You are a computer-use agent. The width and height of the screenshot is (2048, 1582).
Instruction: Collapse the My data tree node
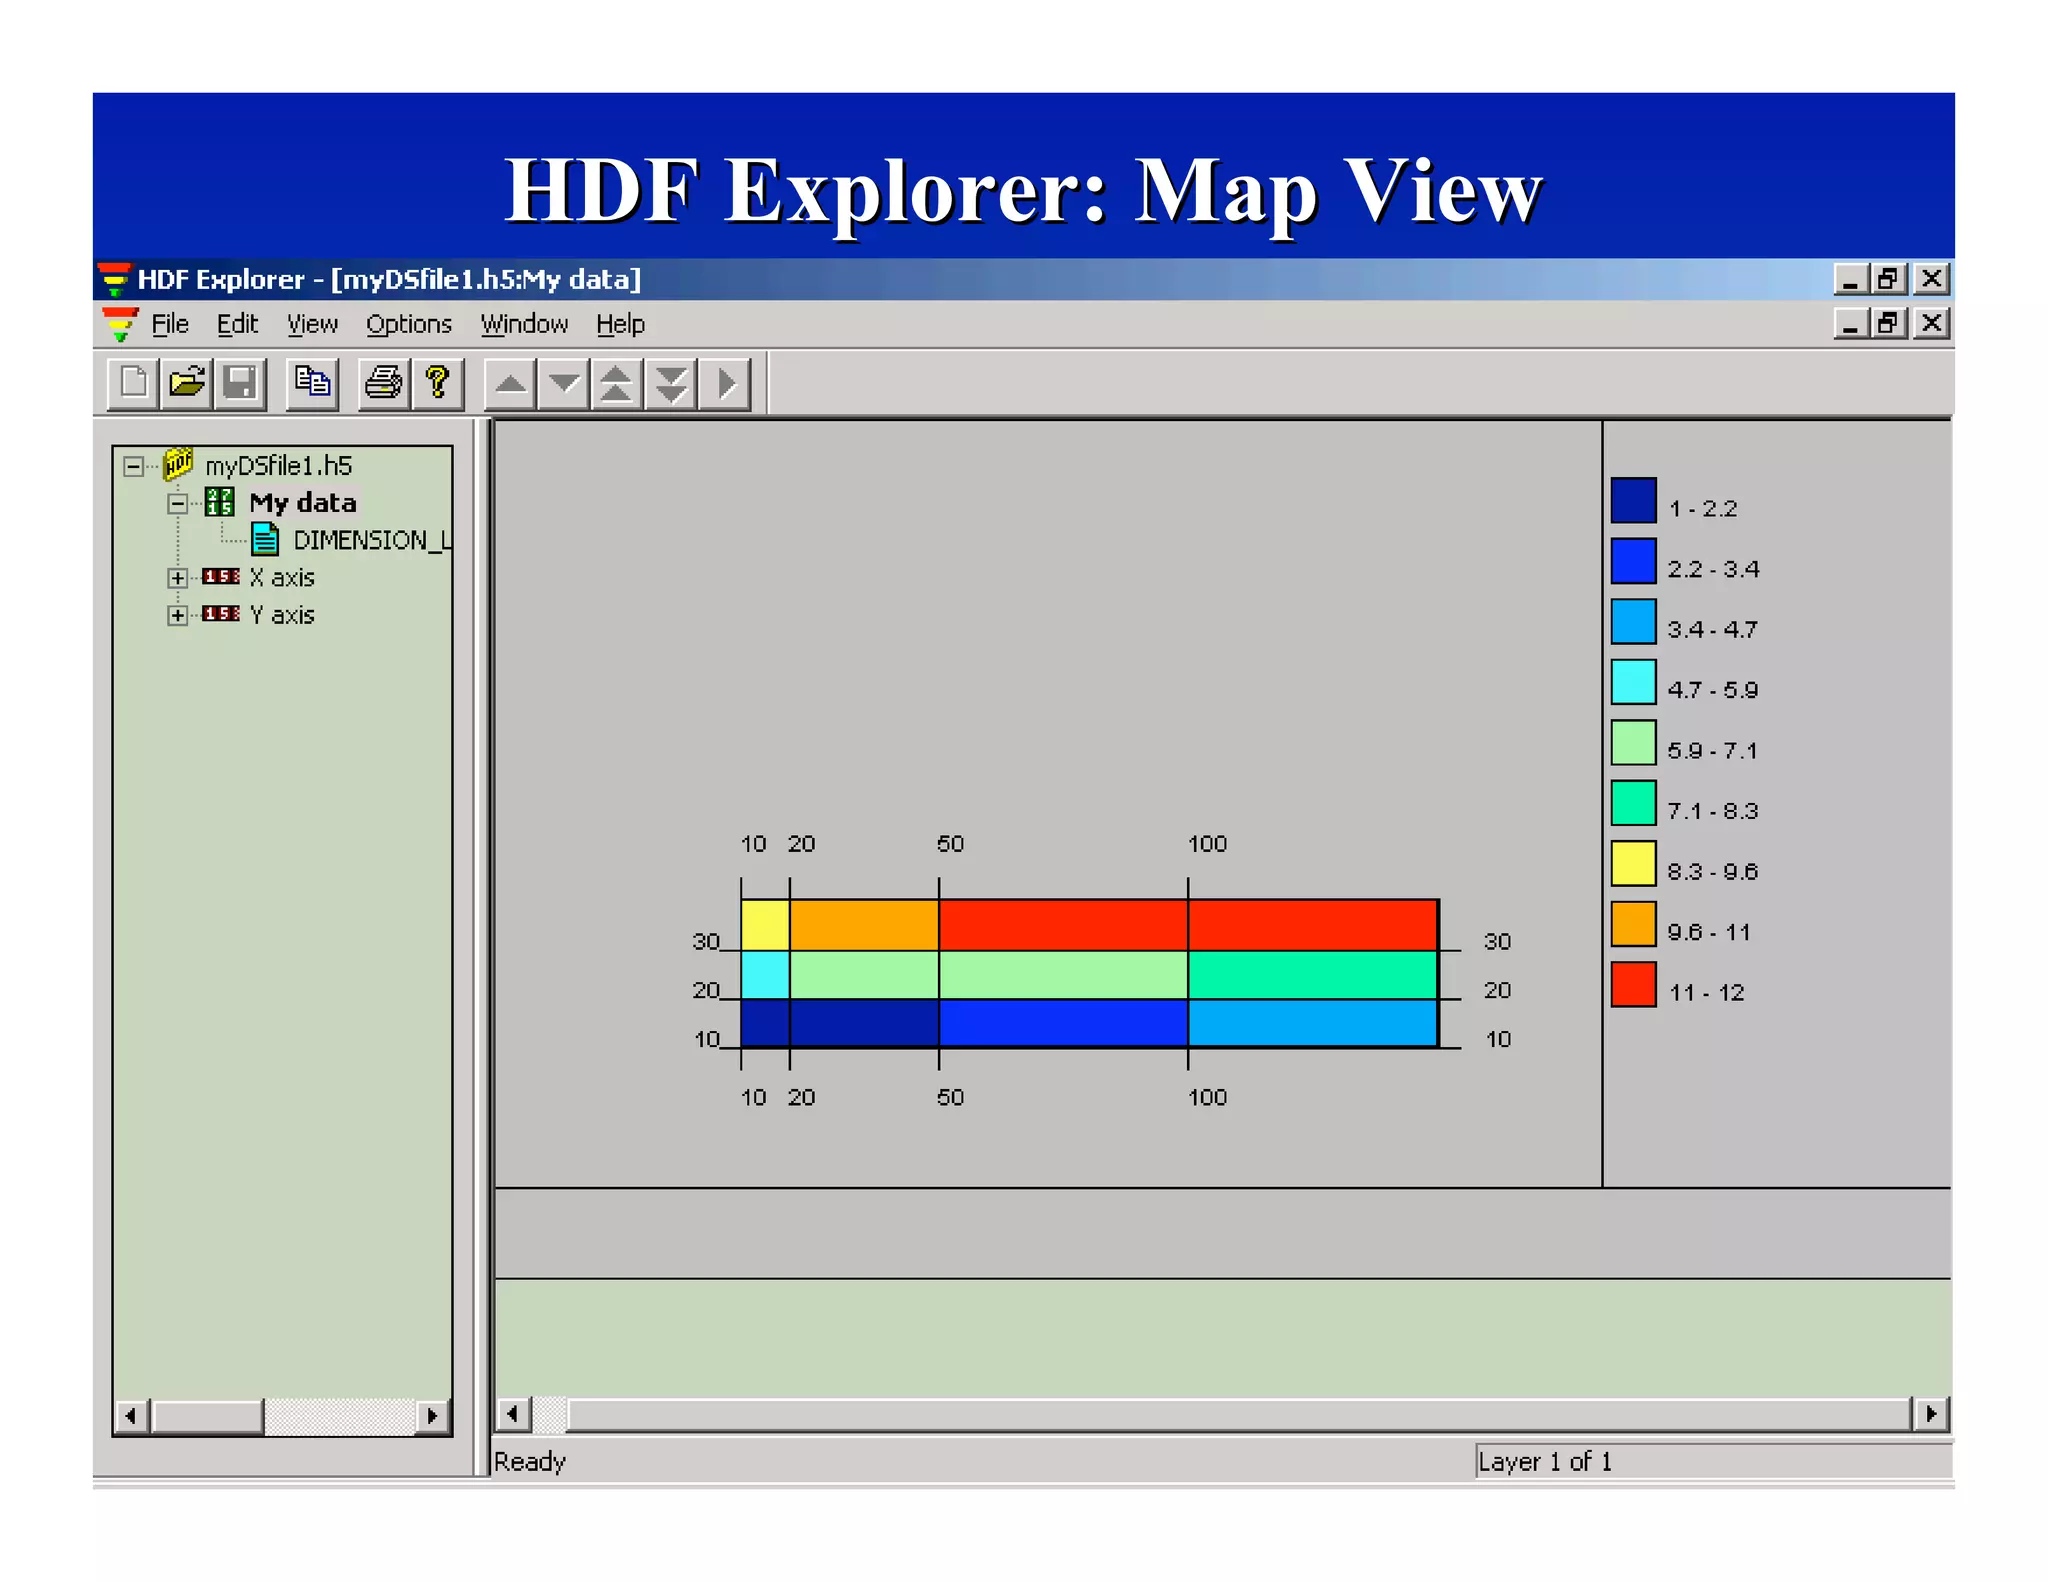tap(178, 503)
